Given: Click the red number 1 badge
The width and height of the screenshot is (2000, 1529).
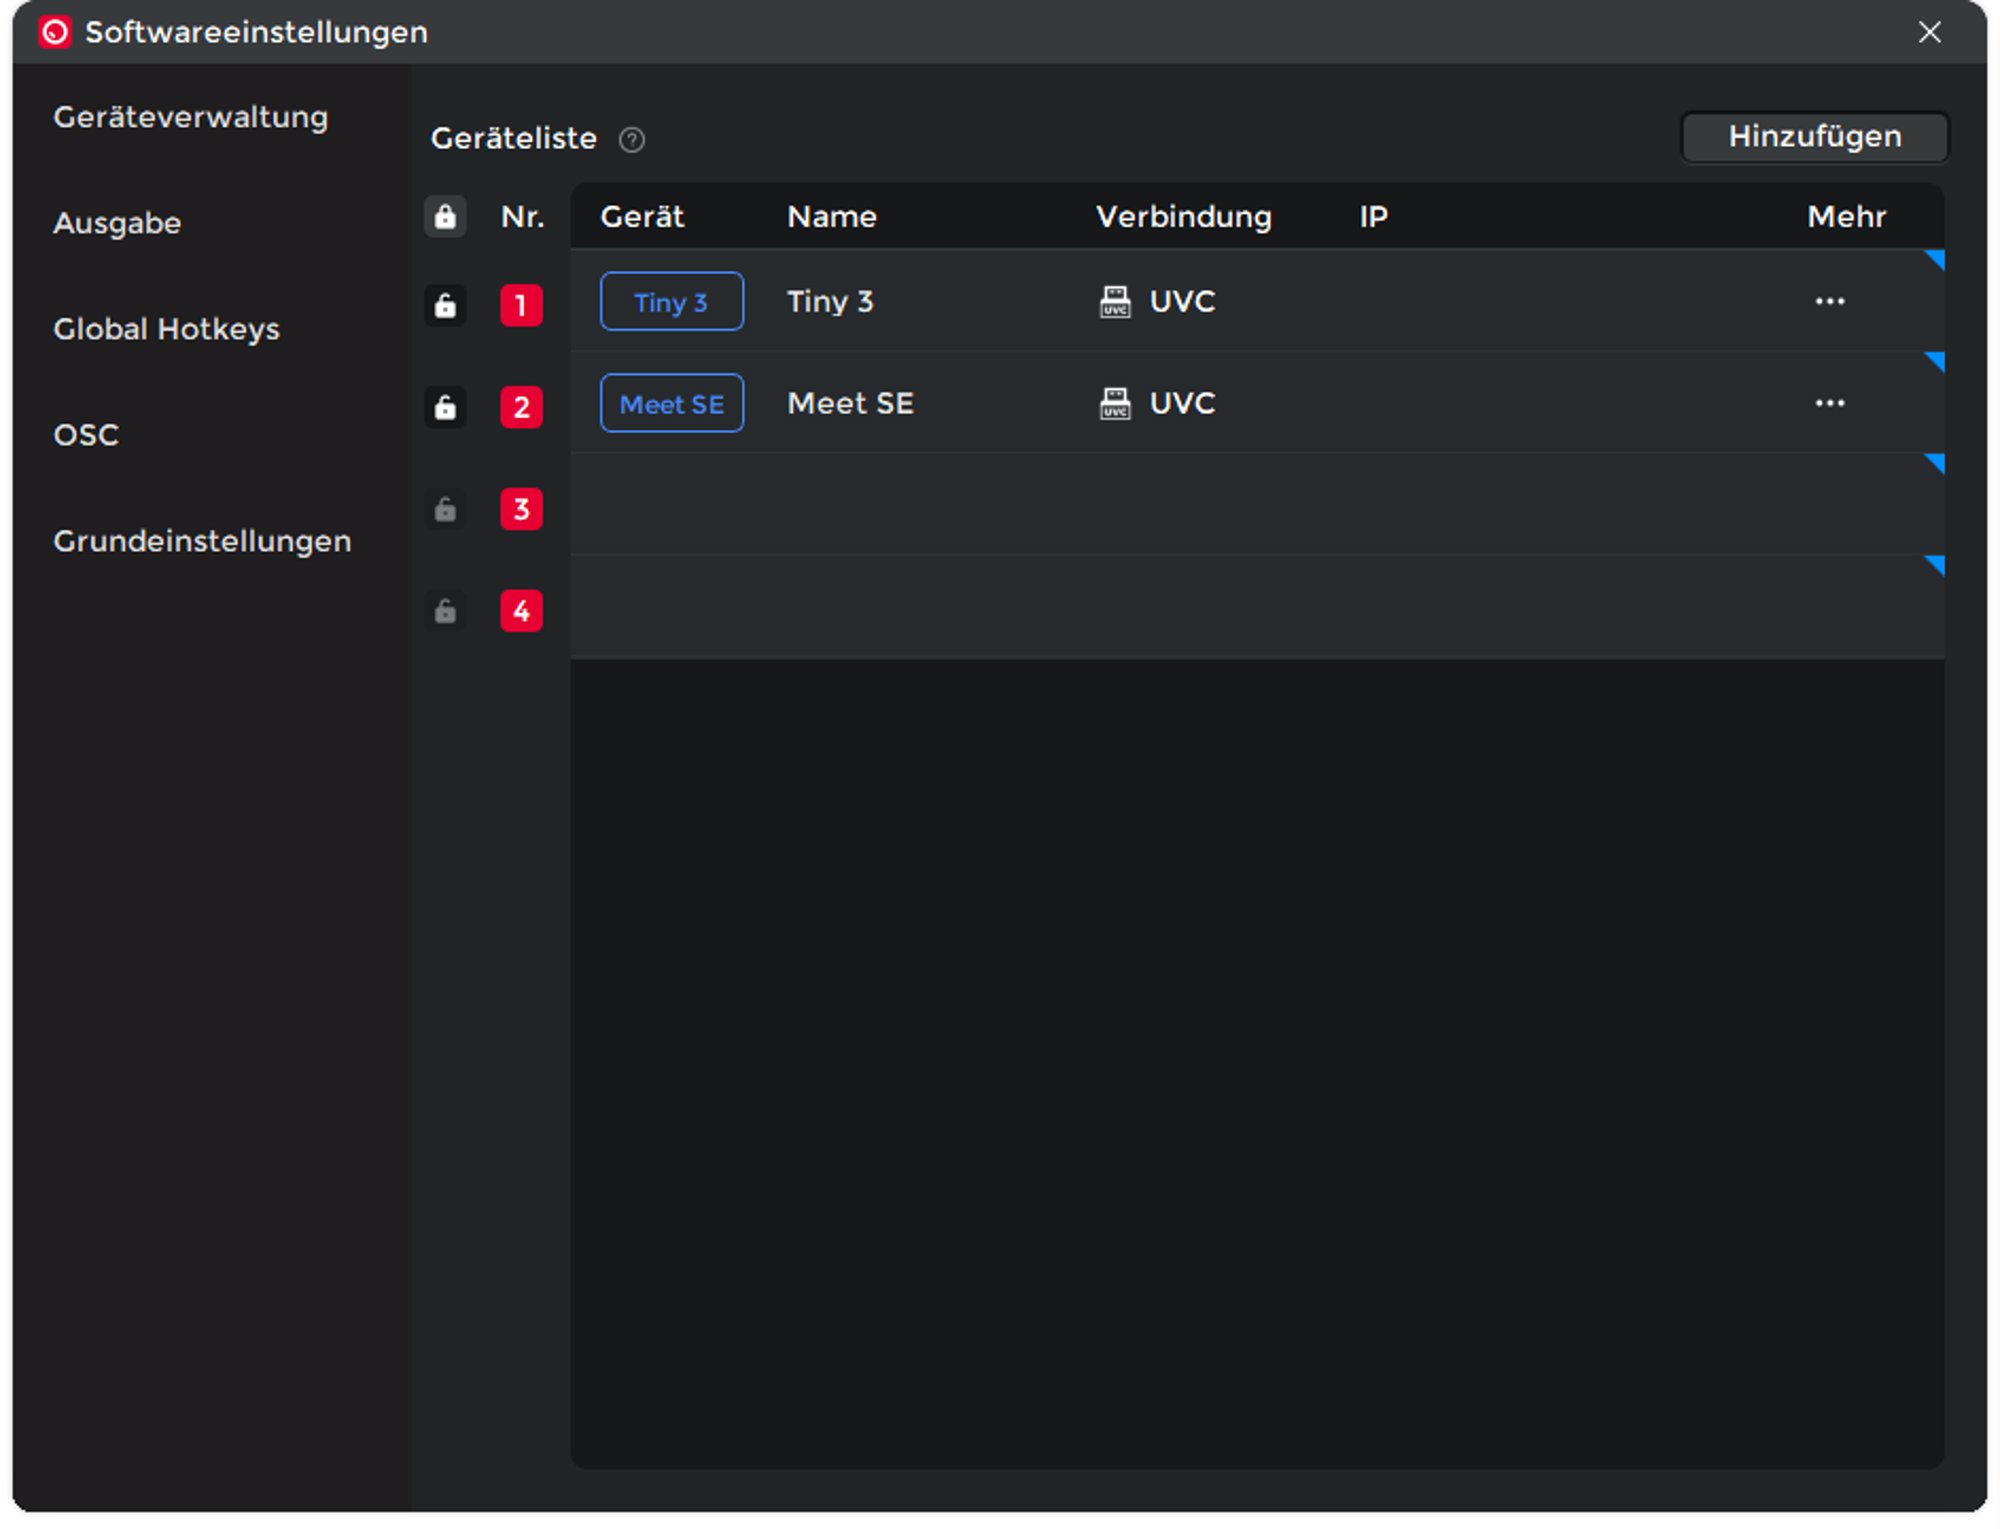Looking at the screenshot, I should 521,305.
